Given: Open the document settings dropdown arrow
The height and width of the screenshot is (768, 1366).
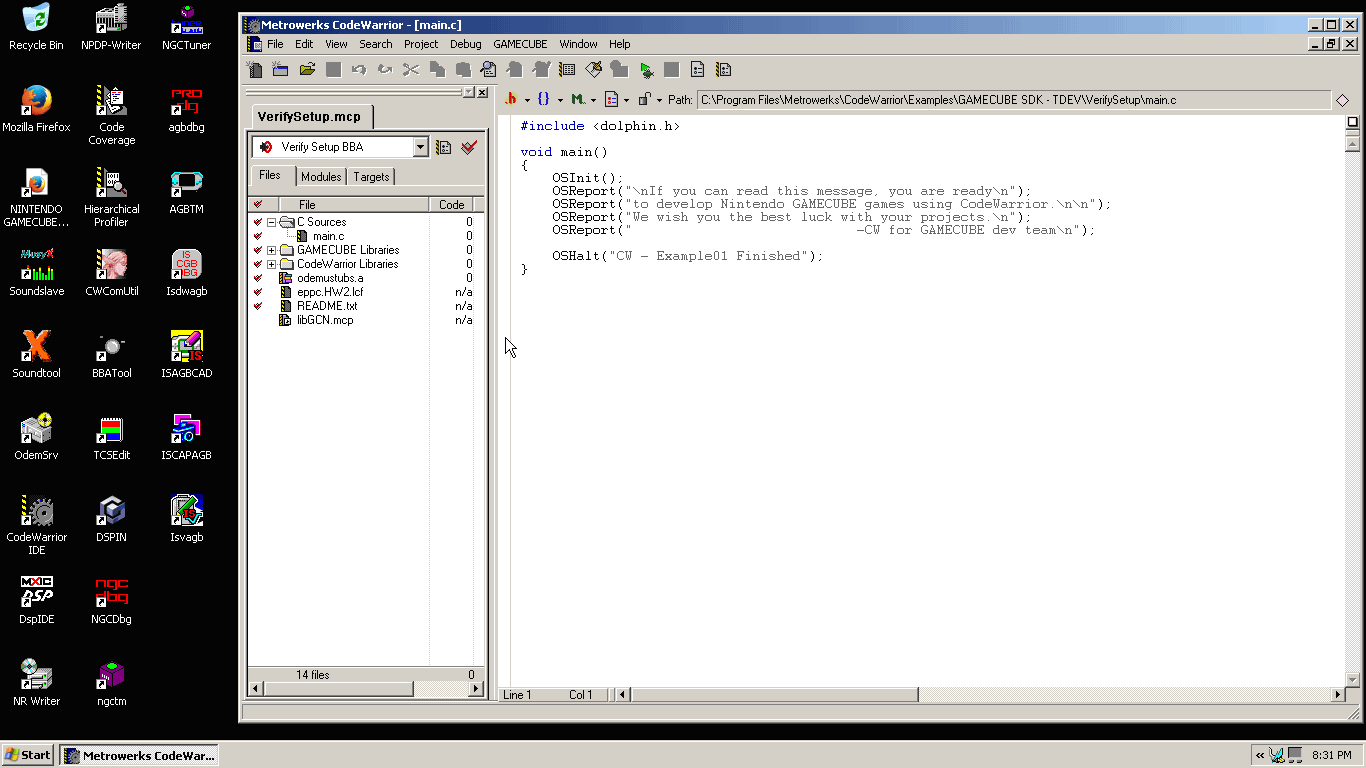Looking at the screenshot, I should 627,100.
